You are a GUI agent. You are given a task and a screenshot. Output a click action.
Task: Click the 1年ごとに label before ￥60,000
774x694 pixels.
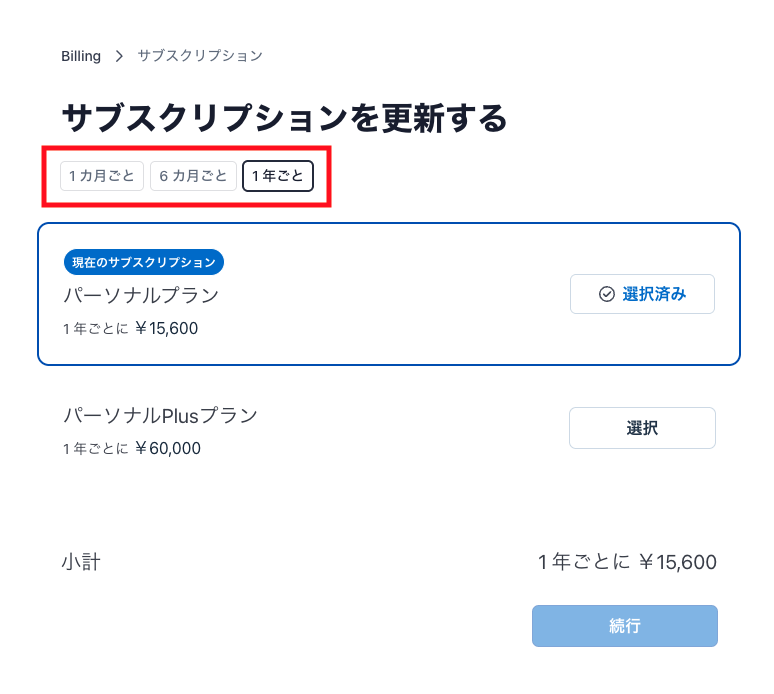point(95,449)
